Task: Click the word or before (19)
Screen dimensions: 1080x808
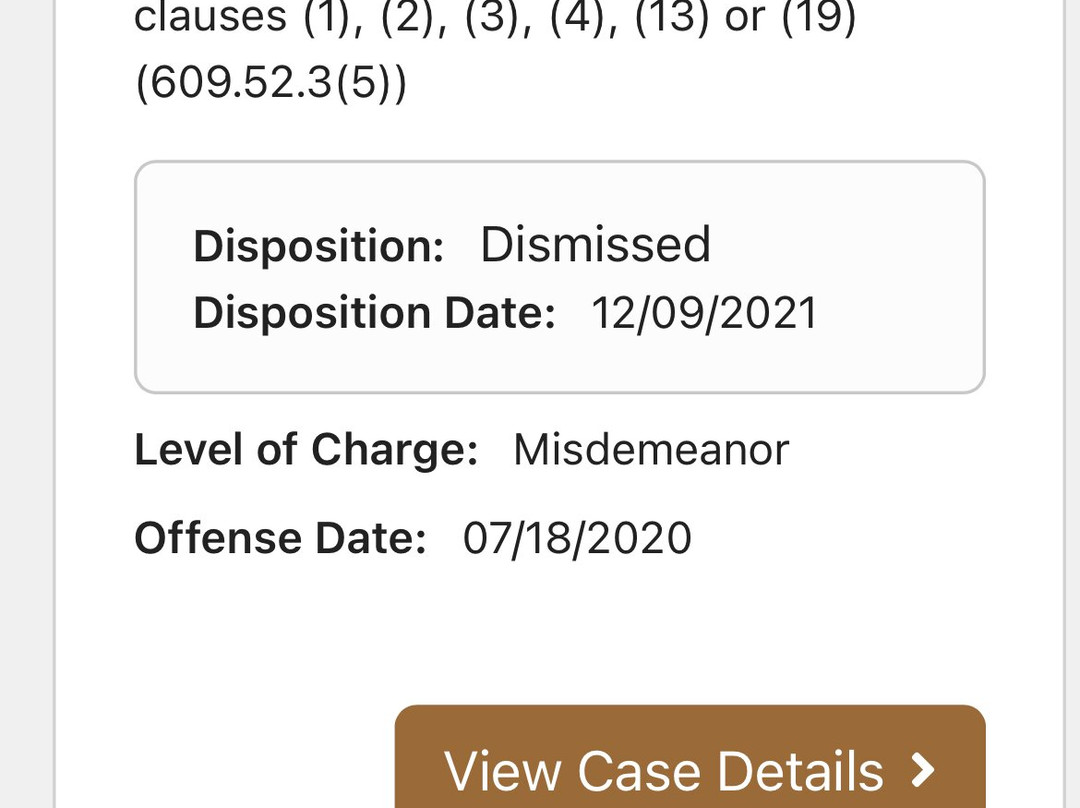Action: pos(744,18)
